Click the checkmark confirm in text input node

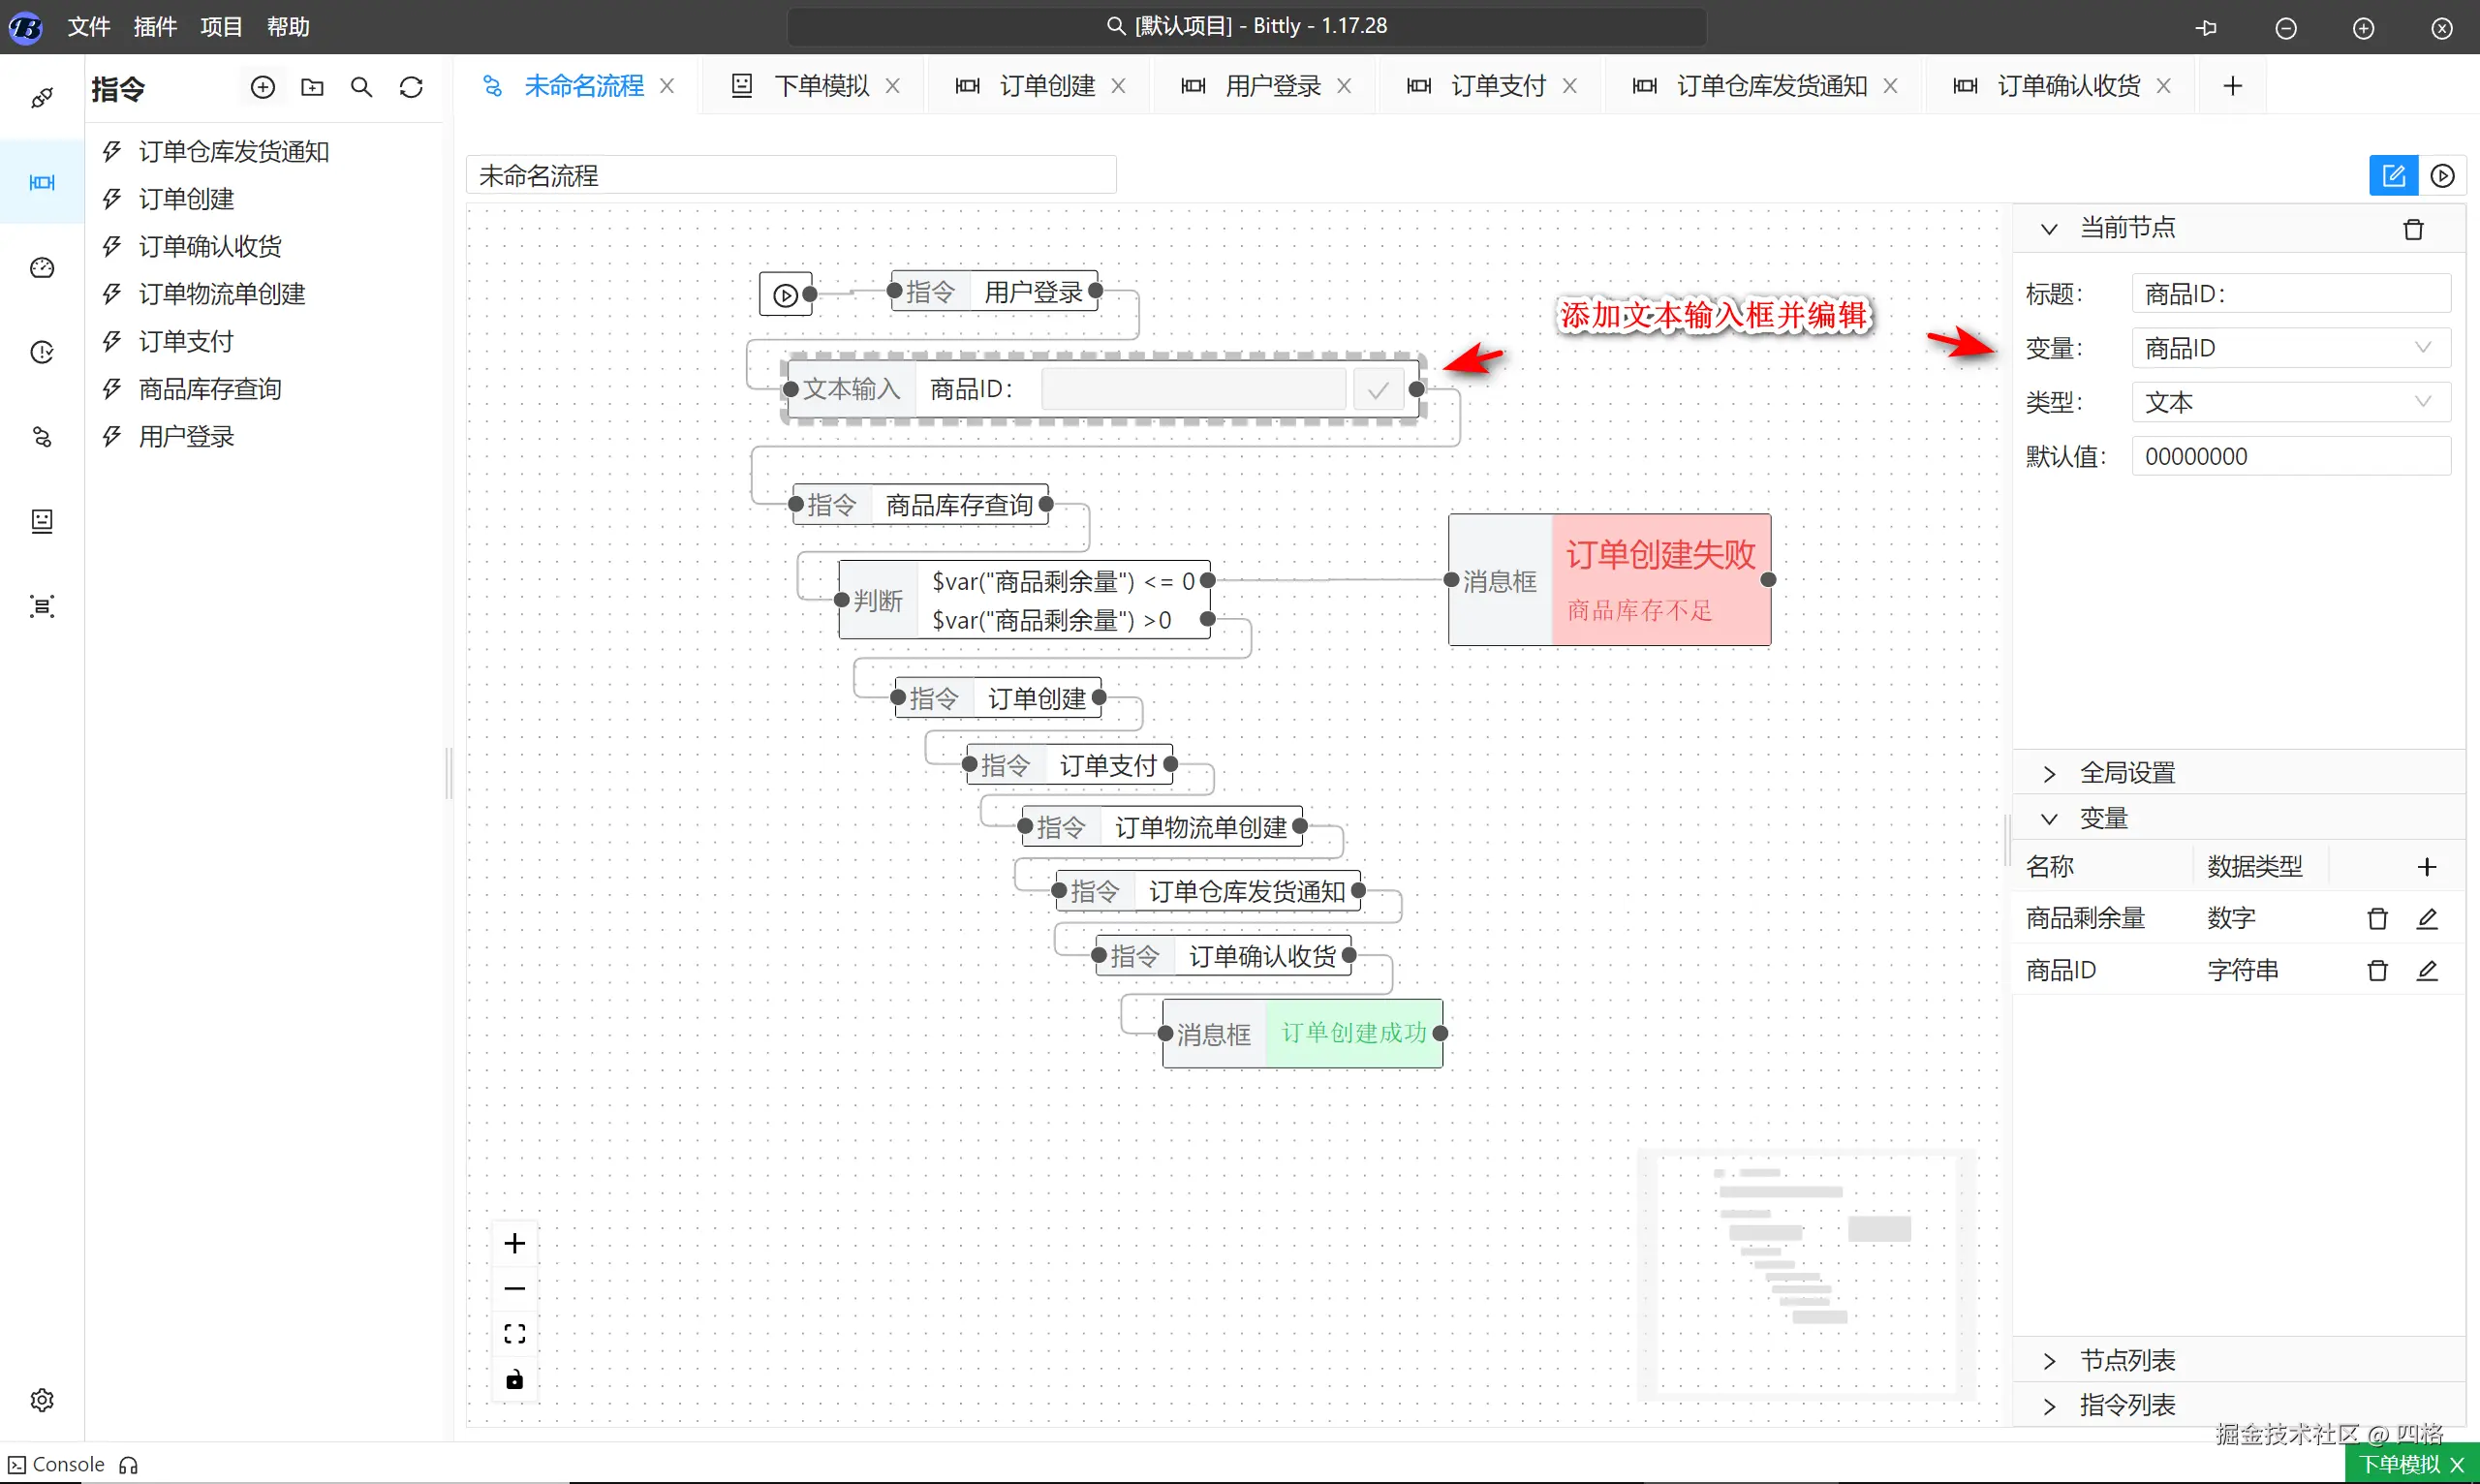tap(1377, 390)
